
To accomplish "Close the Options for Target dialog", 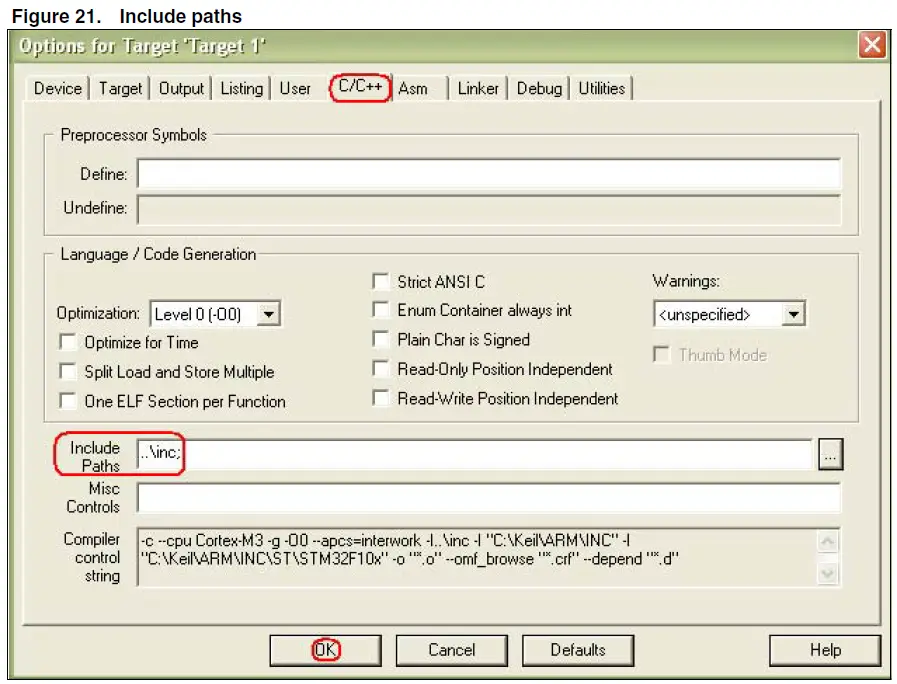I will click(873, 45).
